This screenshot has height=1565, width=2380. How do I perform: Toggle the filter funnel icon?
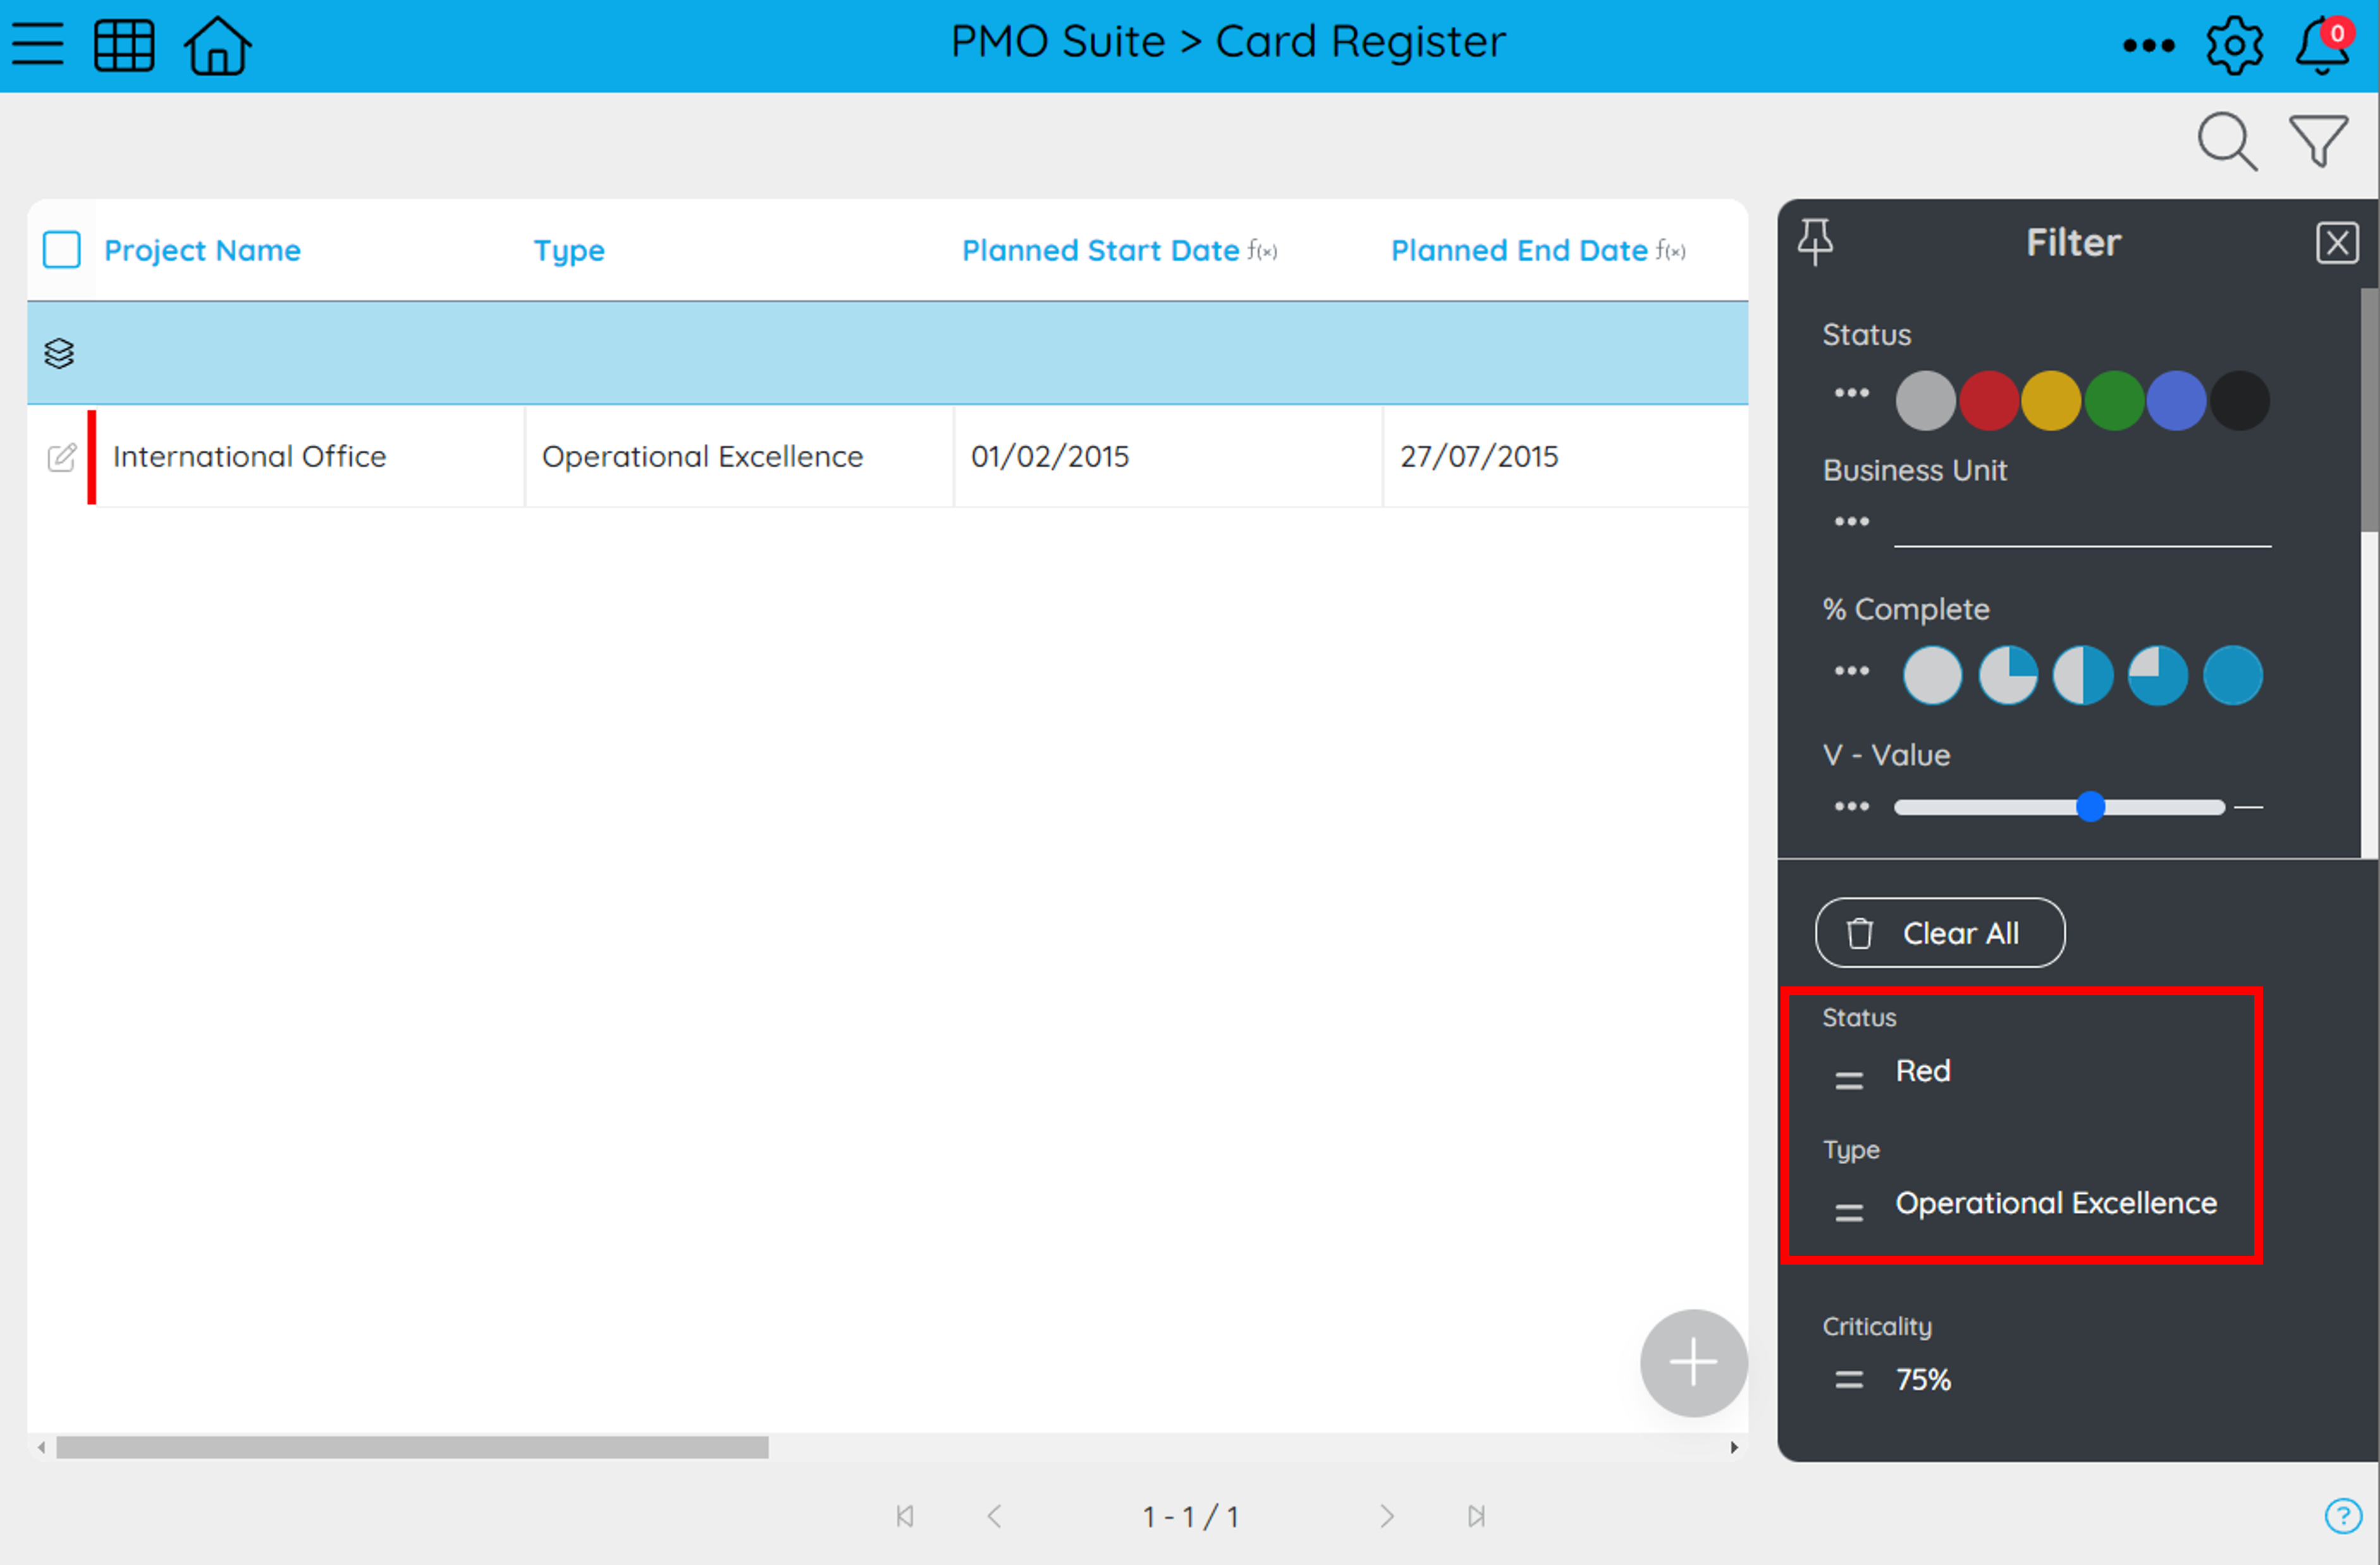[x=2318, y=141]
